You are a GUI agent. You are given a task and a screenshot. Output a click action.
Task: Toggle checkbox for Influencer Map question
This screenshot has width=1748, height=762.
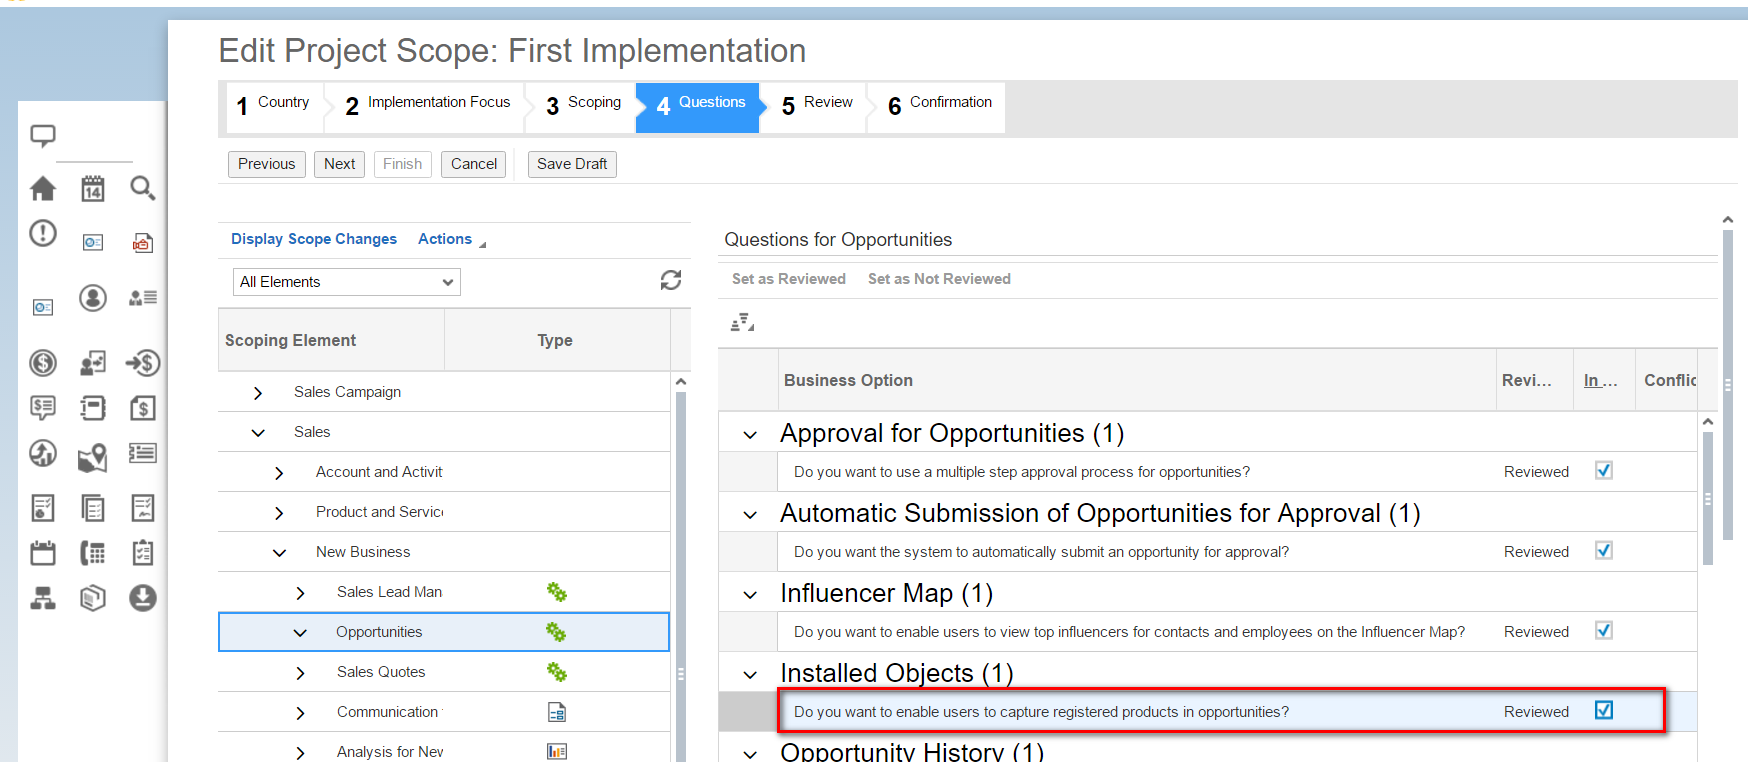pyautogui.click(x=1604, y=630)
